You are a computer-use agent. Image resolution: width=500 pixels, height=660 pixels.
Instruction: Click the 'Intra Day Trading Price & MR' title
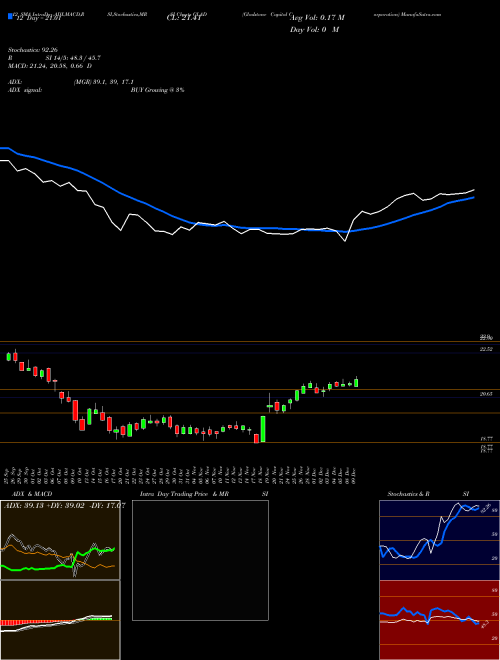185,494
